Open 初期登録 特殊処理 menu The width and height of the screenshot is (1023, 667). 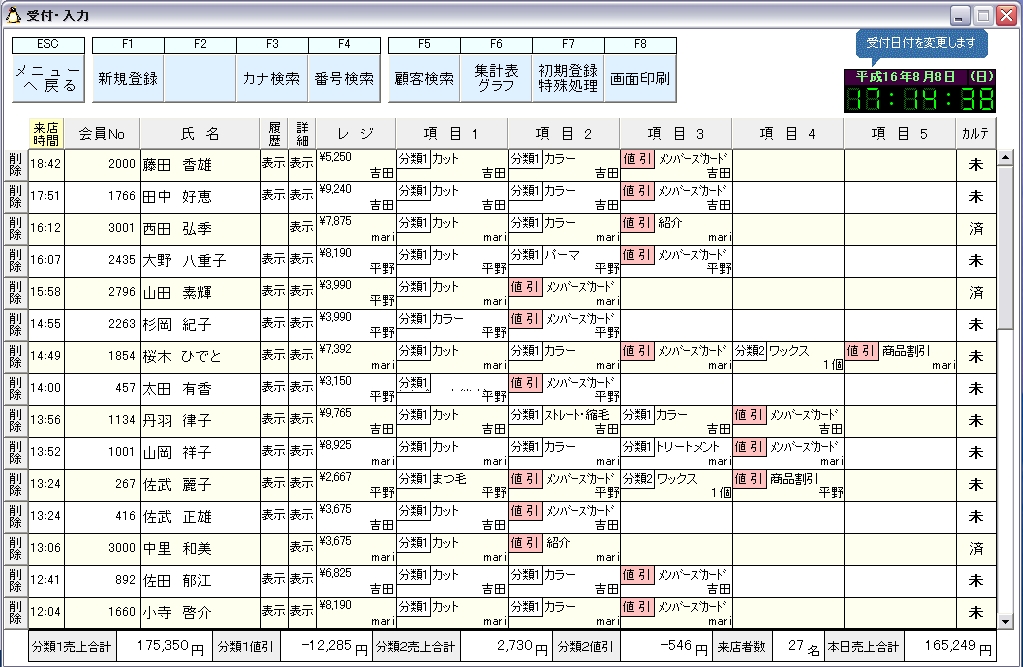point(568,78)
